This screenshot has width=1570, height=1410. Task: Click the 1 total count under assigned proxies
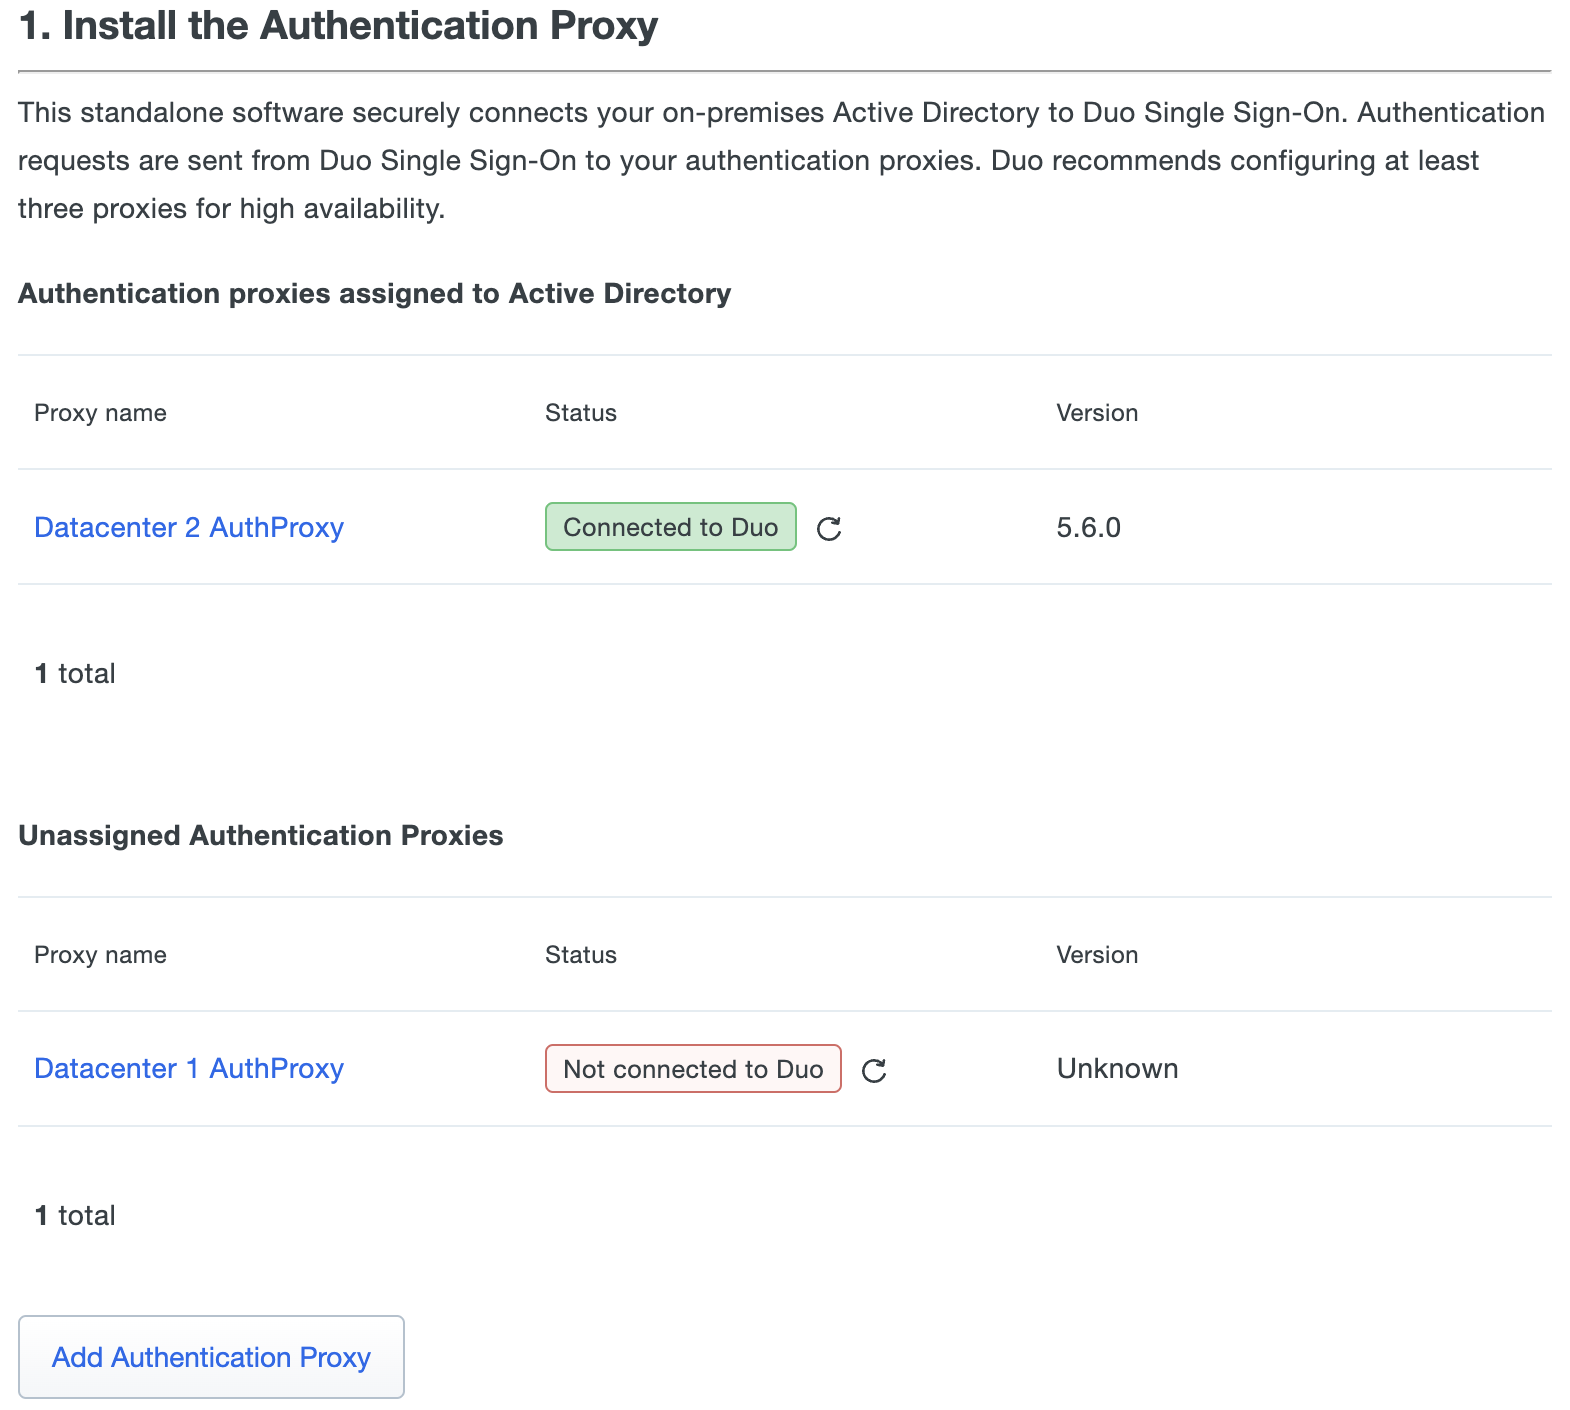coord(75,673)
